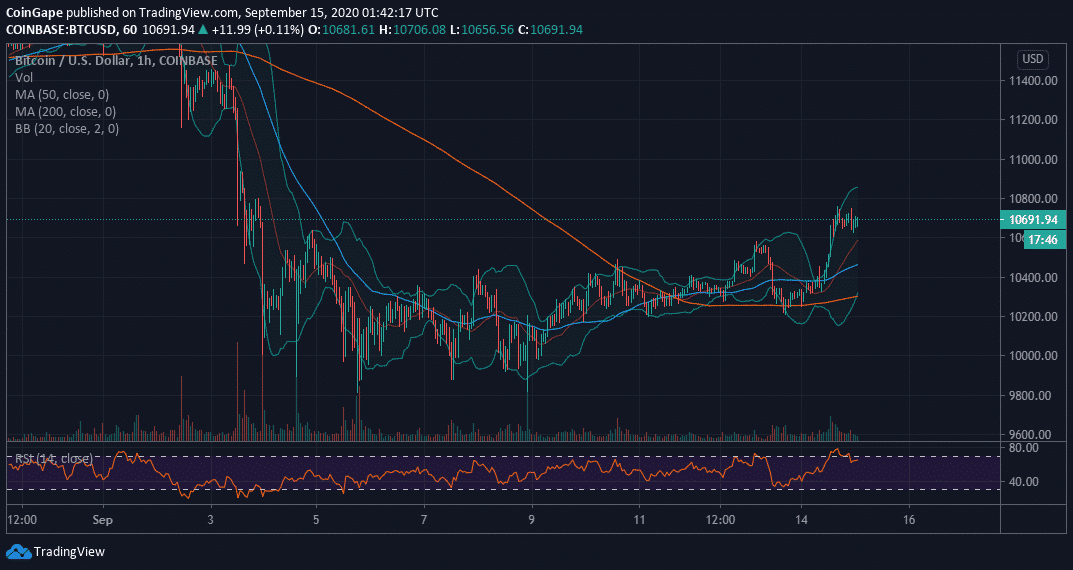Click the 16 date marker on time axis
Screen dimensions: 1073x570
(909, 521)
